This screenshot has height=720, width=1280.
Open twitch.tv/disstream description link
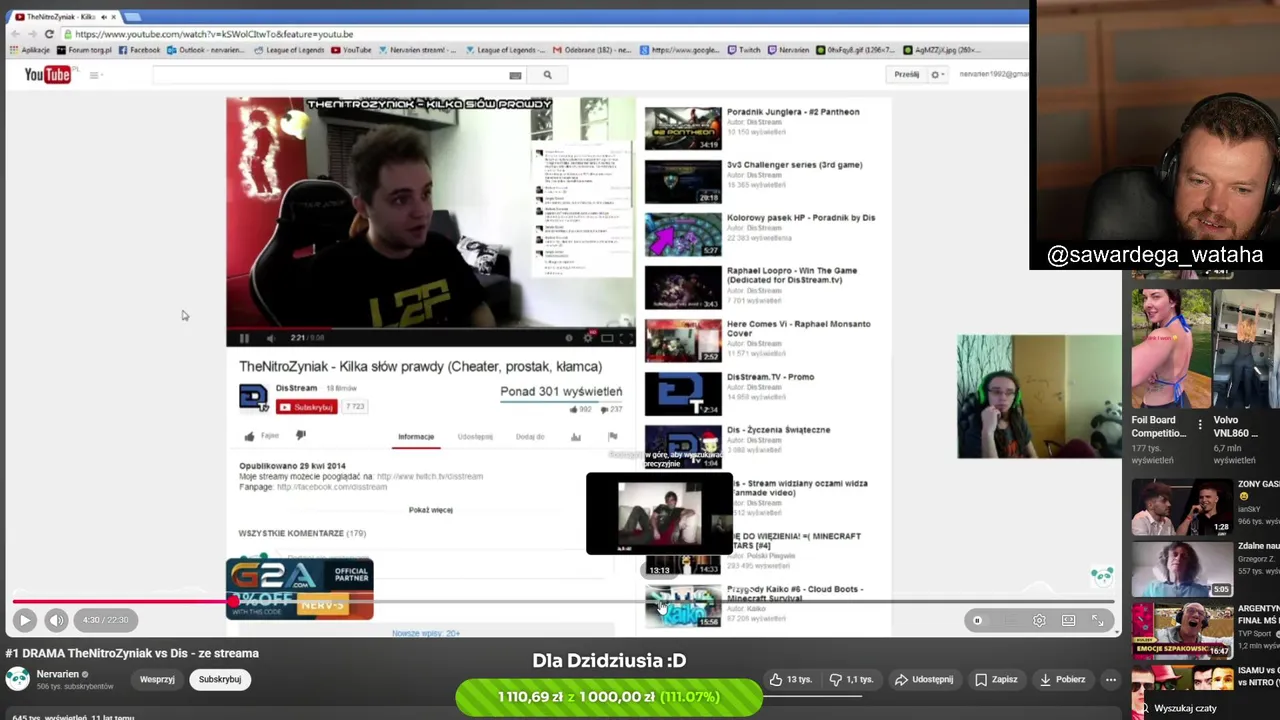coord(430,477)
